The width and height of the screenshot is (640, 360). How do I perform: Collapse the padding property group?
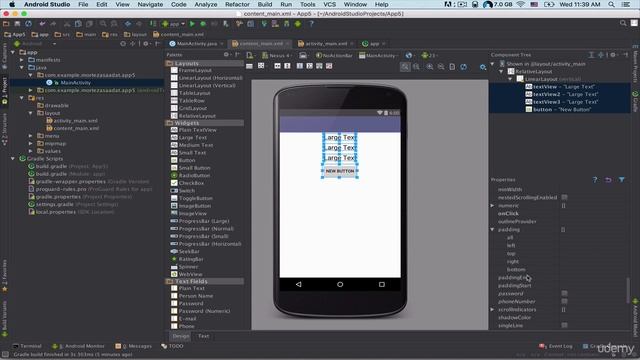click(492, 230)
